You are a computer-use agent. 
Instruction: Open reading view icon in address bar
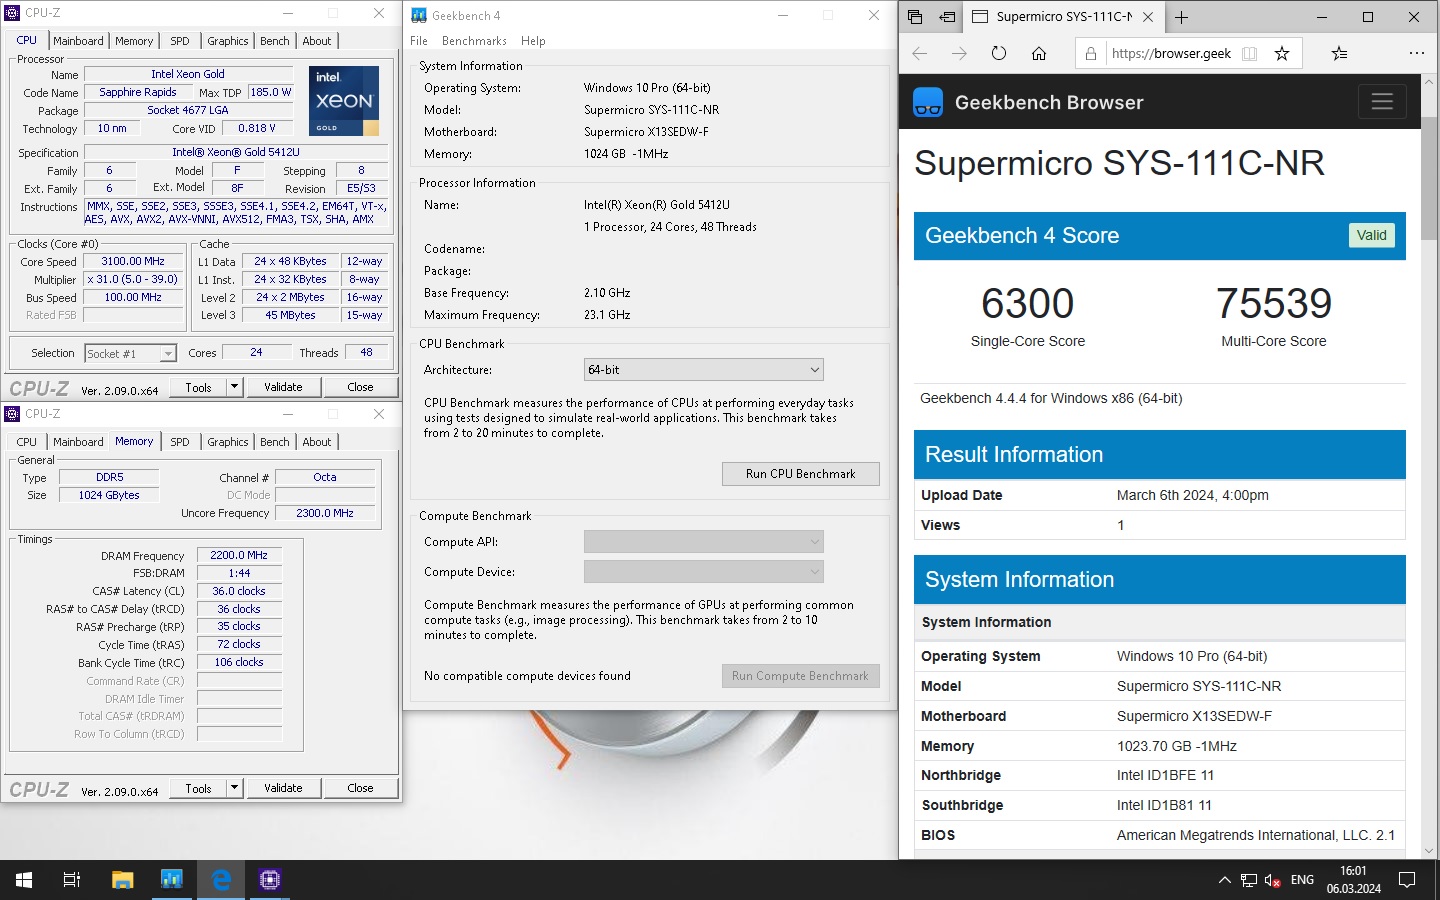1249,53
